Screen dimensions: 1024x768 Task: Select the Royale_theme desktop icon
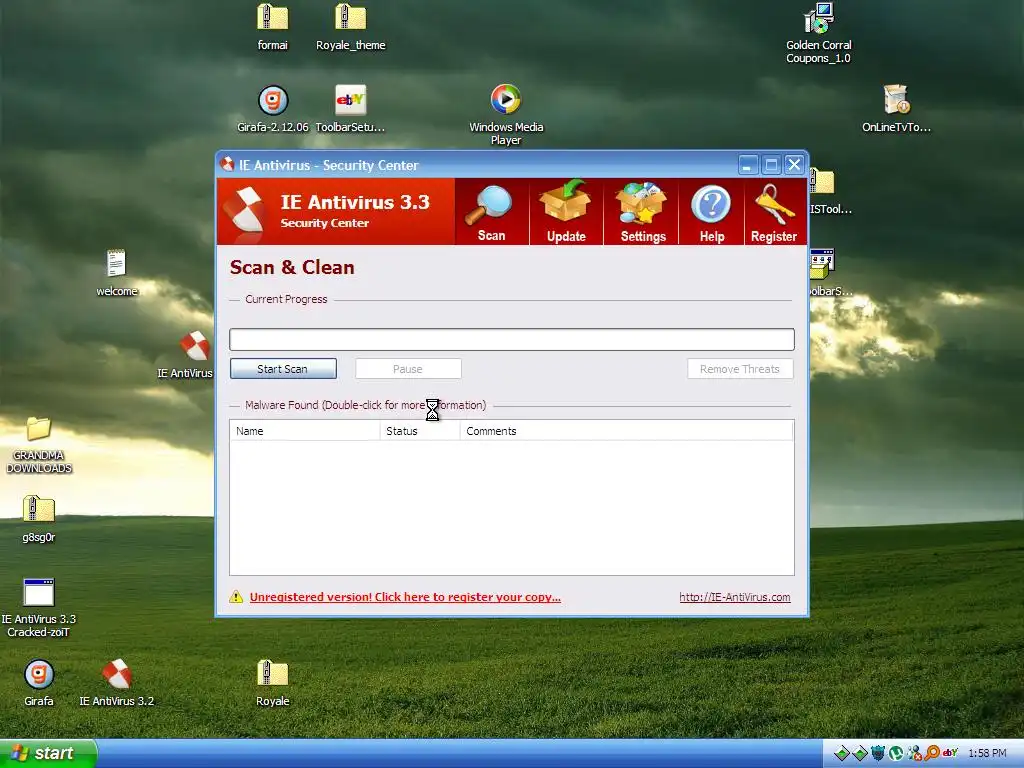tap(351, 27)
